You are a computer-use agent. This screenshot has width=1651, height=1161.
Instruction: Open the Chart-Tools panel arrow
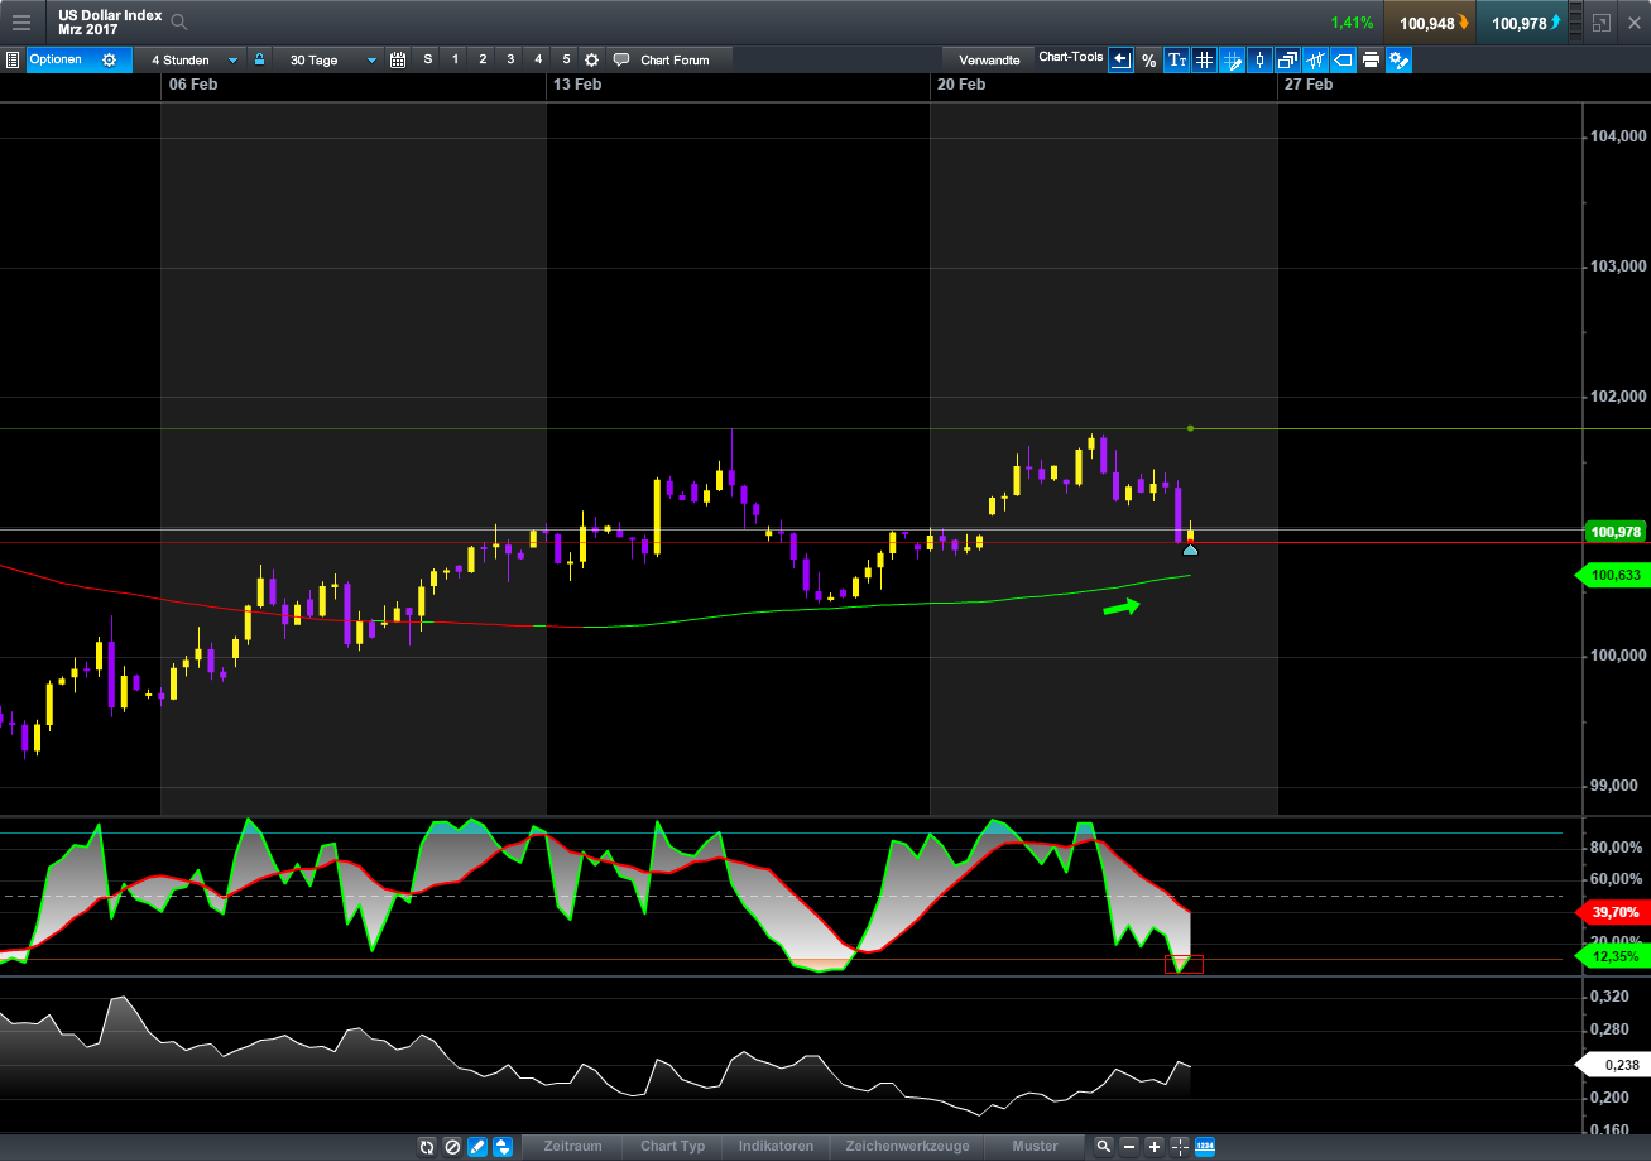coord(1120,60)
